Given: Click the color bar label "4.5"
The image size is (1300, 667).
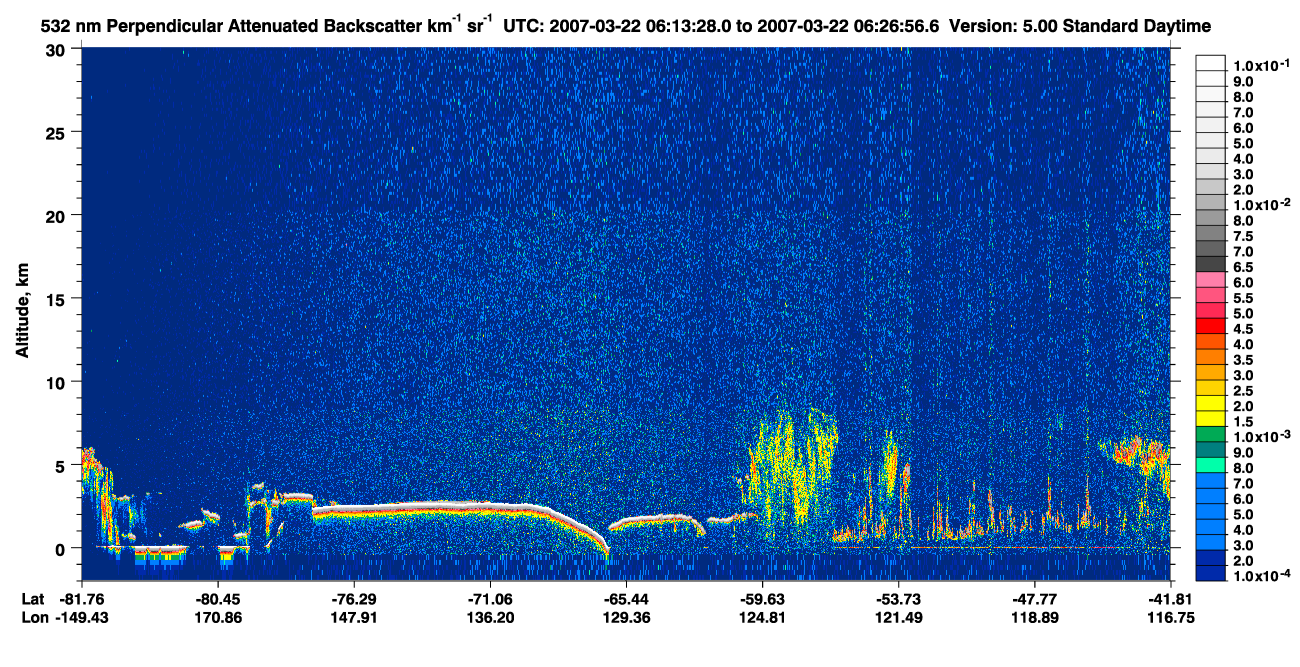Looking at the screenshot, I should tap(1243, 329).
